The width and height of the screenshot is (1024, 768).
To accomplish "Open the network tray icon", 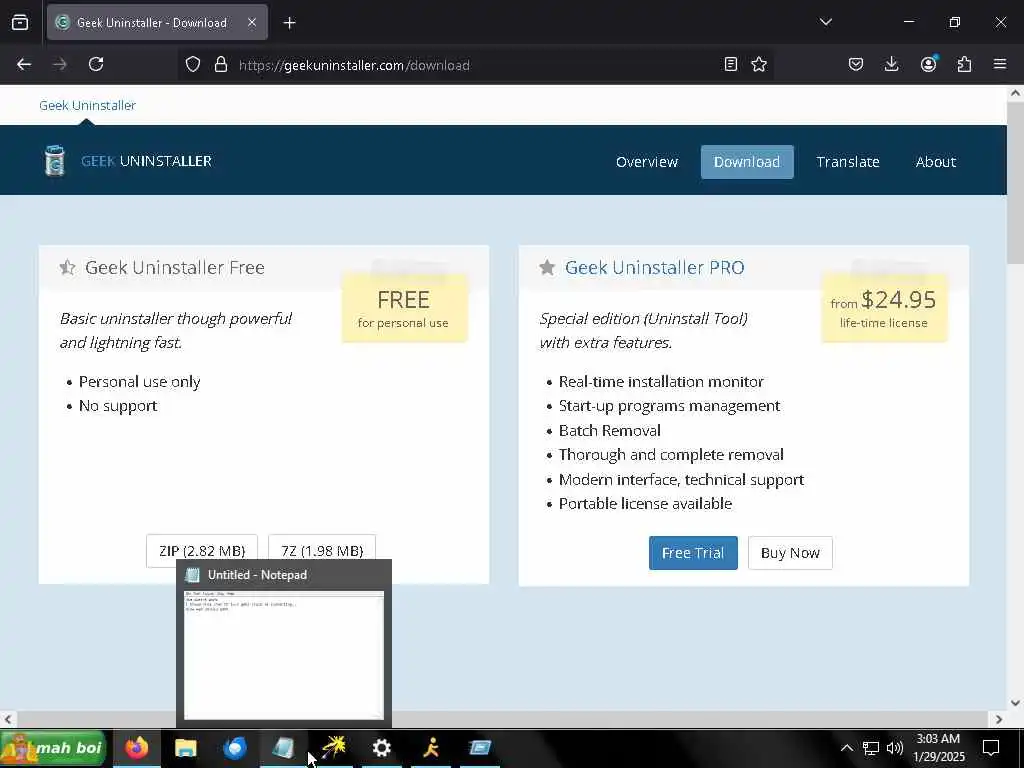I will point(871,748).
